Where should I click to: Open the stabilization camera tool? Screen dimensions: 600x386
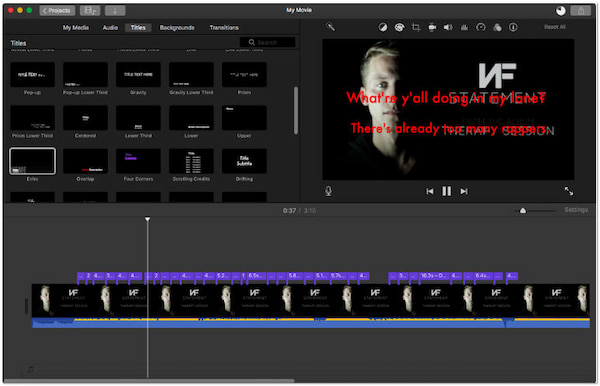[432, 27]
